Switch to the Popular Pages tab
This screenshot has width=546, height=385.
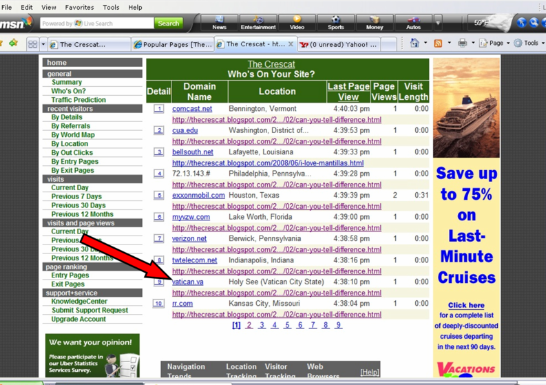(x=173, y=45)
